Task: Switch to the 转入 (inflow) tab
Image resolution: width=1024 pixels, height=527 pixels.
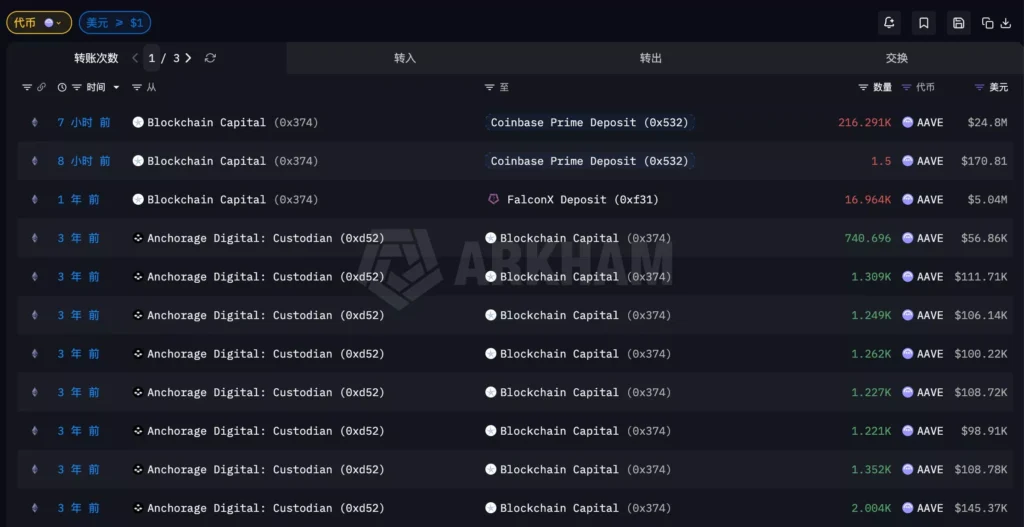Action: (x=405, y=58)
